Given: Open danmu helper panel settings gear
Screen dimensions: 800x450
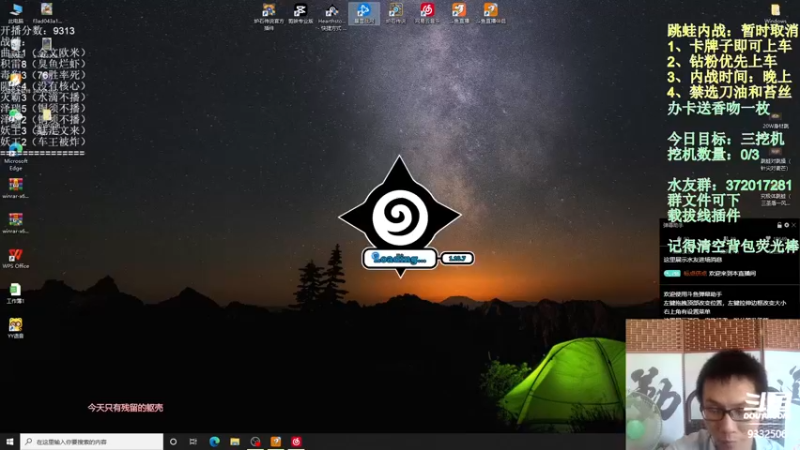Looking at the screenshot, I should click(x=786, y=225).
